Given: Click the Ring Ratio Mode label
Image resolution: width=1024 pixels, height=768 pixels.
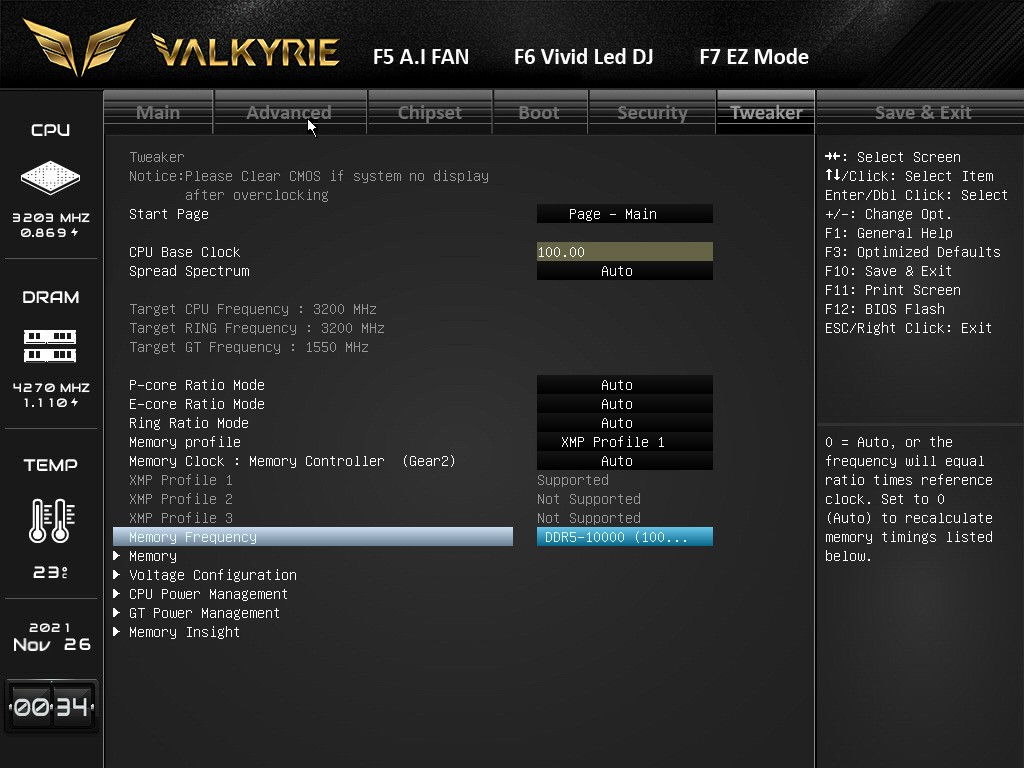Looking at the screenshot, I should (189, 423).
